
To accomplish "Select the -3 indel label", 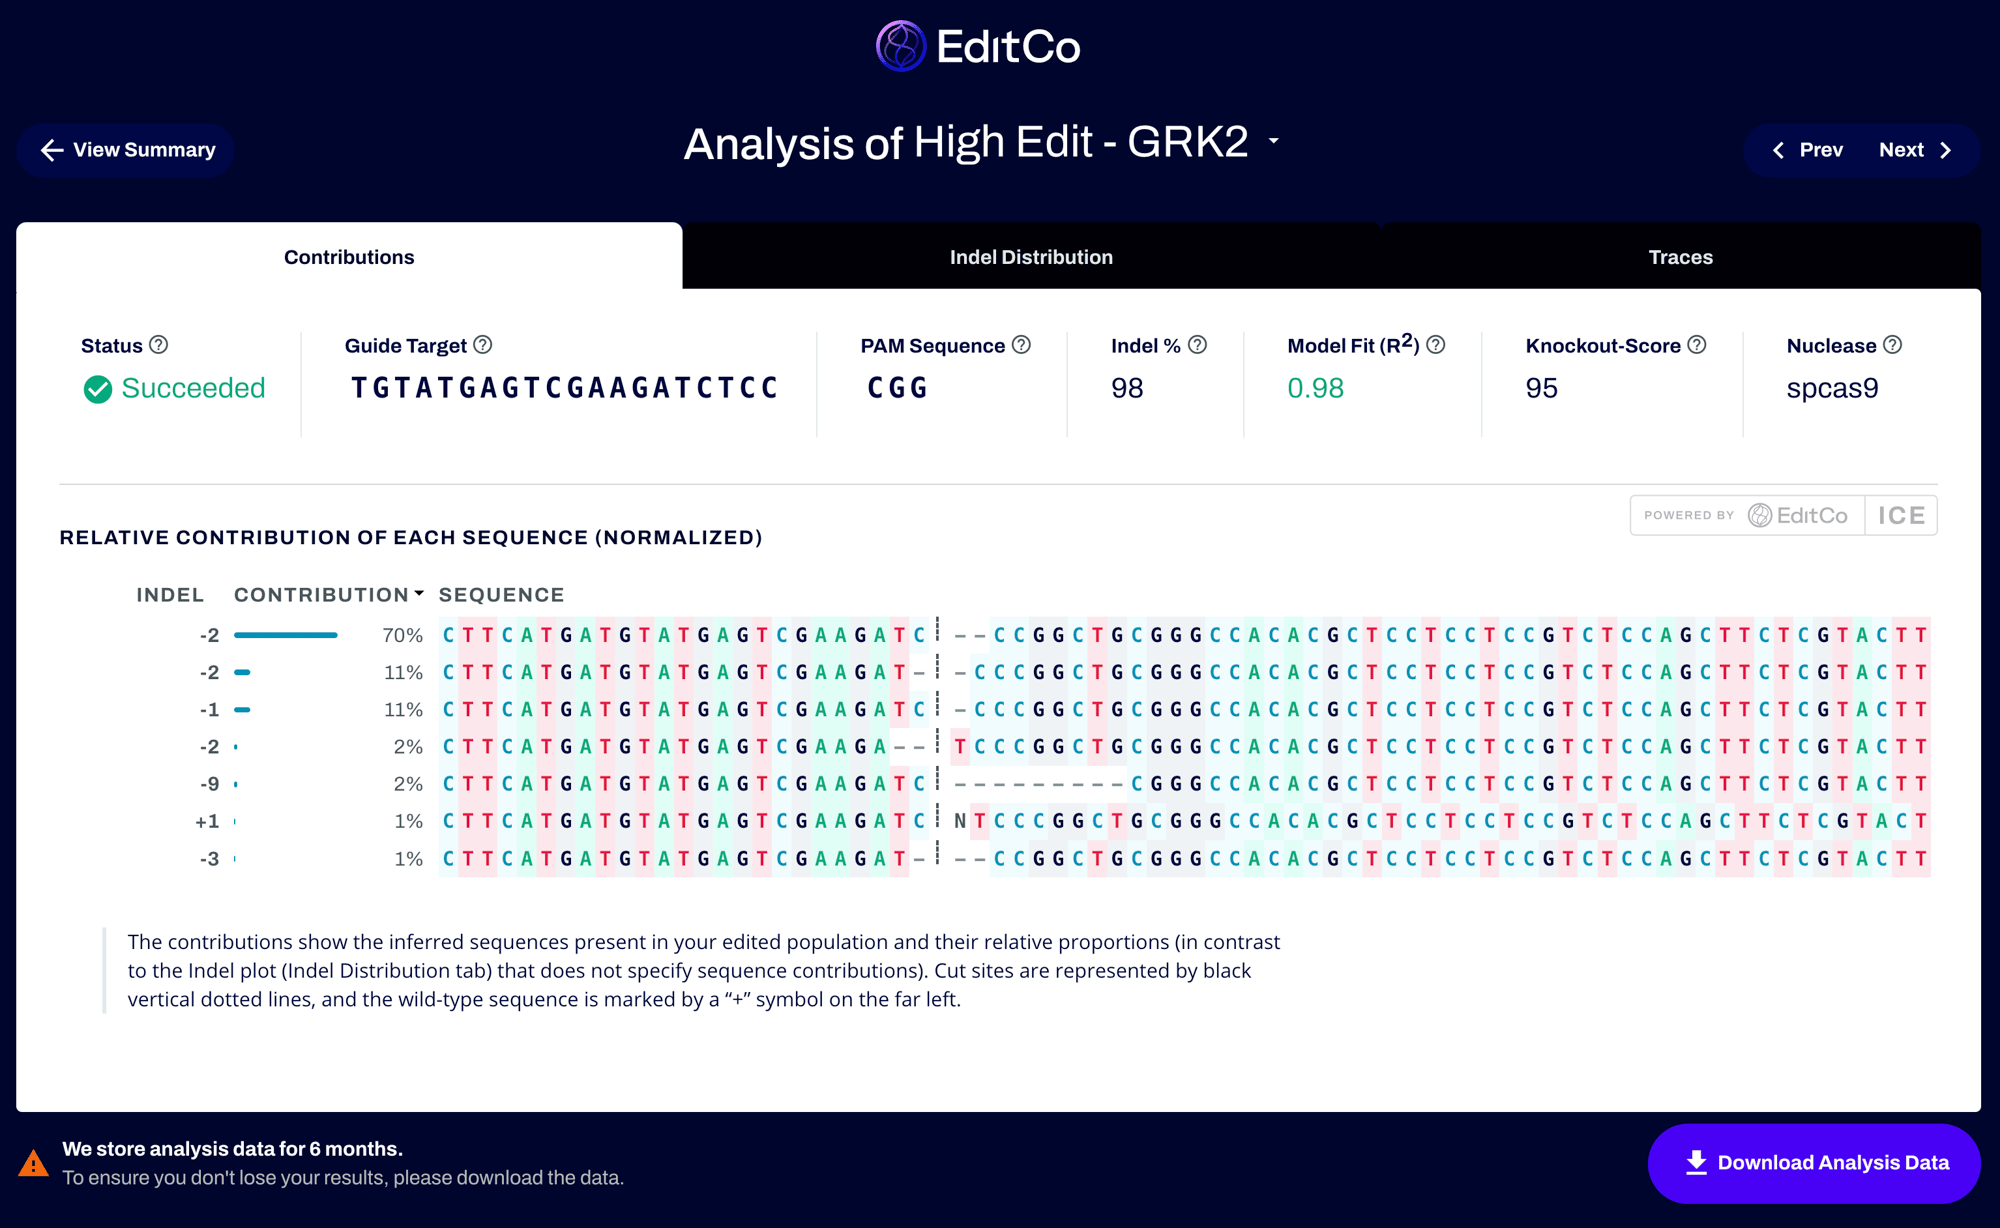I will click(209, 859).
